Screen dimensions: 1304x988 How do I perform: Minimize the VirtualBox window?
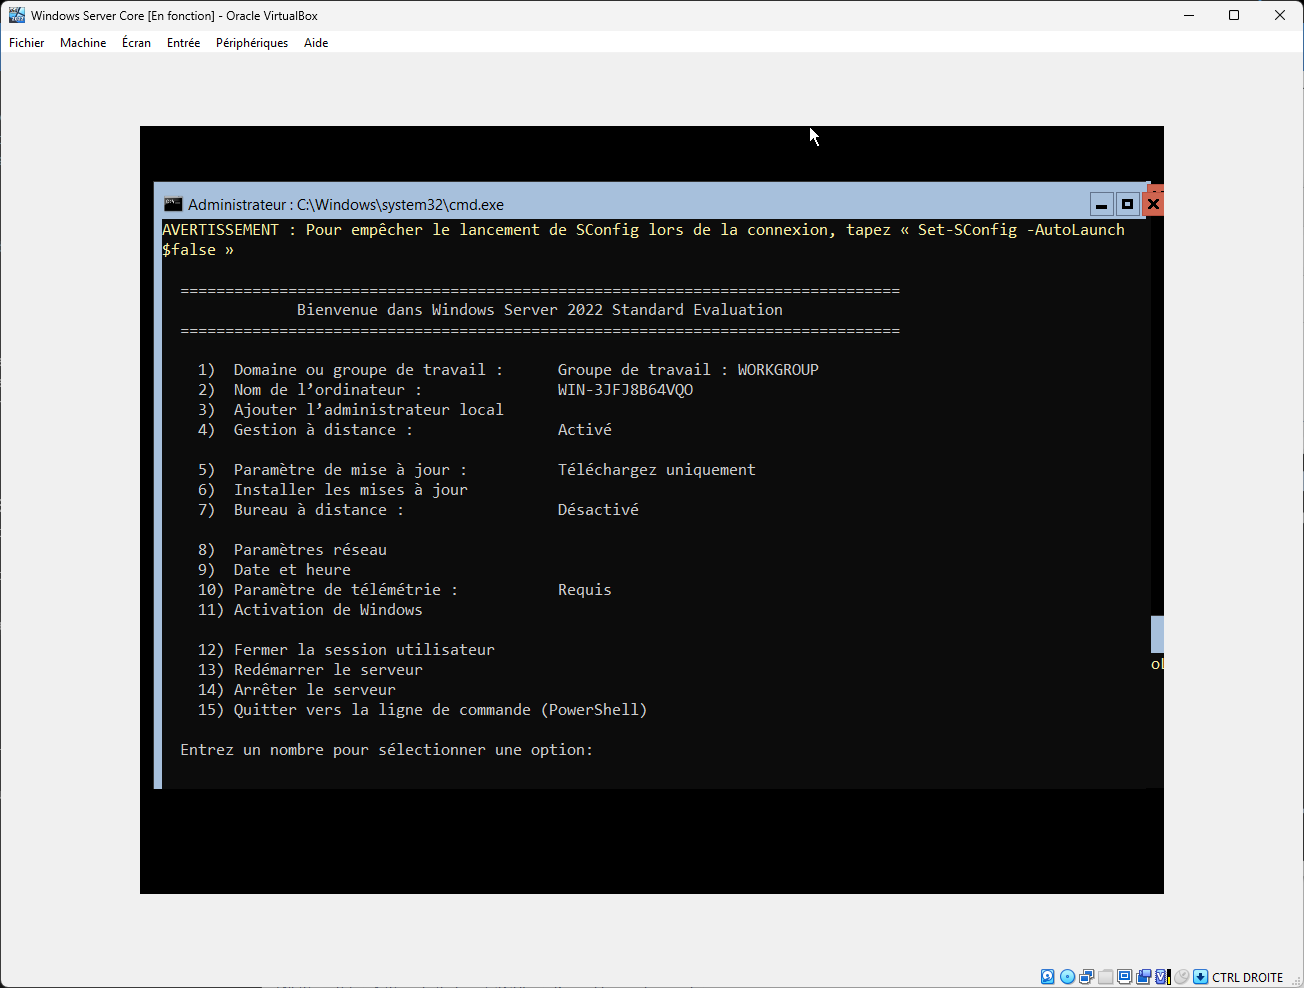1189,15
